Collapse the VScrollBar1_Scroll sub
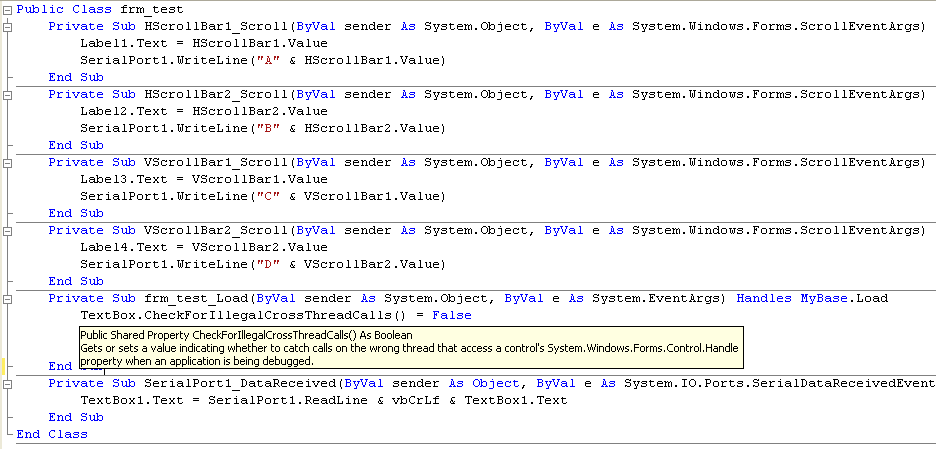936x449 pixels. coord(8,163)
